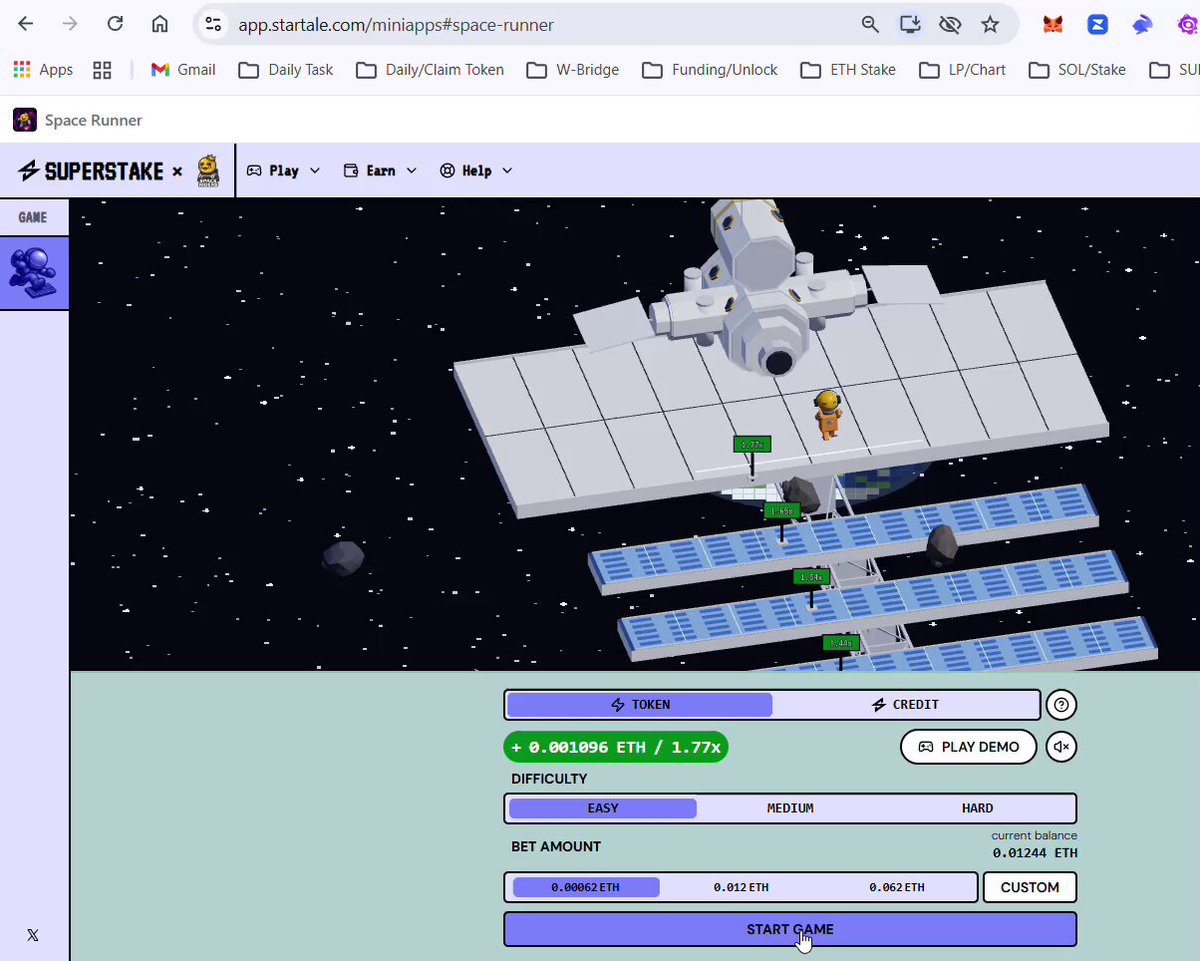This screenshot has height=961, width=1200.
Task: Open the W-Bridge bookmark folder
Action: (573, 70)
